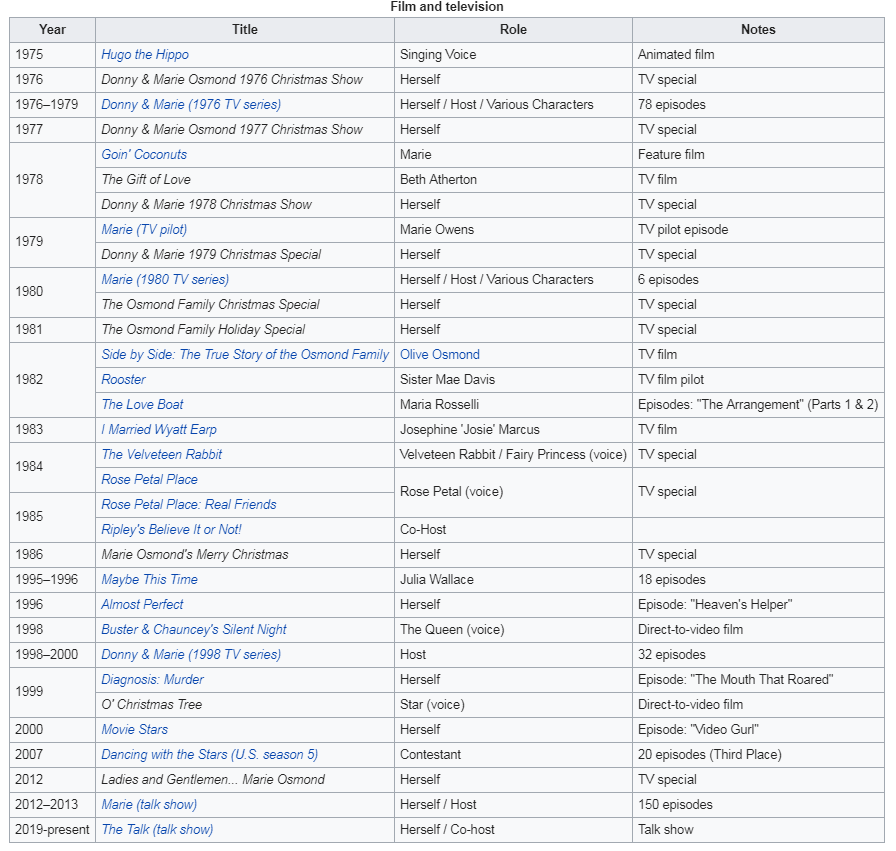Visit The Love Boat page

pyautogui.click(x=142, y=405)
